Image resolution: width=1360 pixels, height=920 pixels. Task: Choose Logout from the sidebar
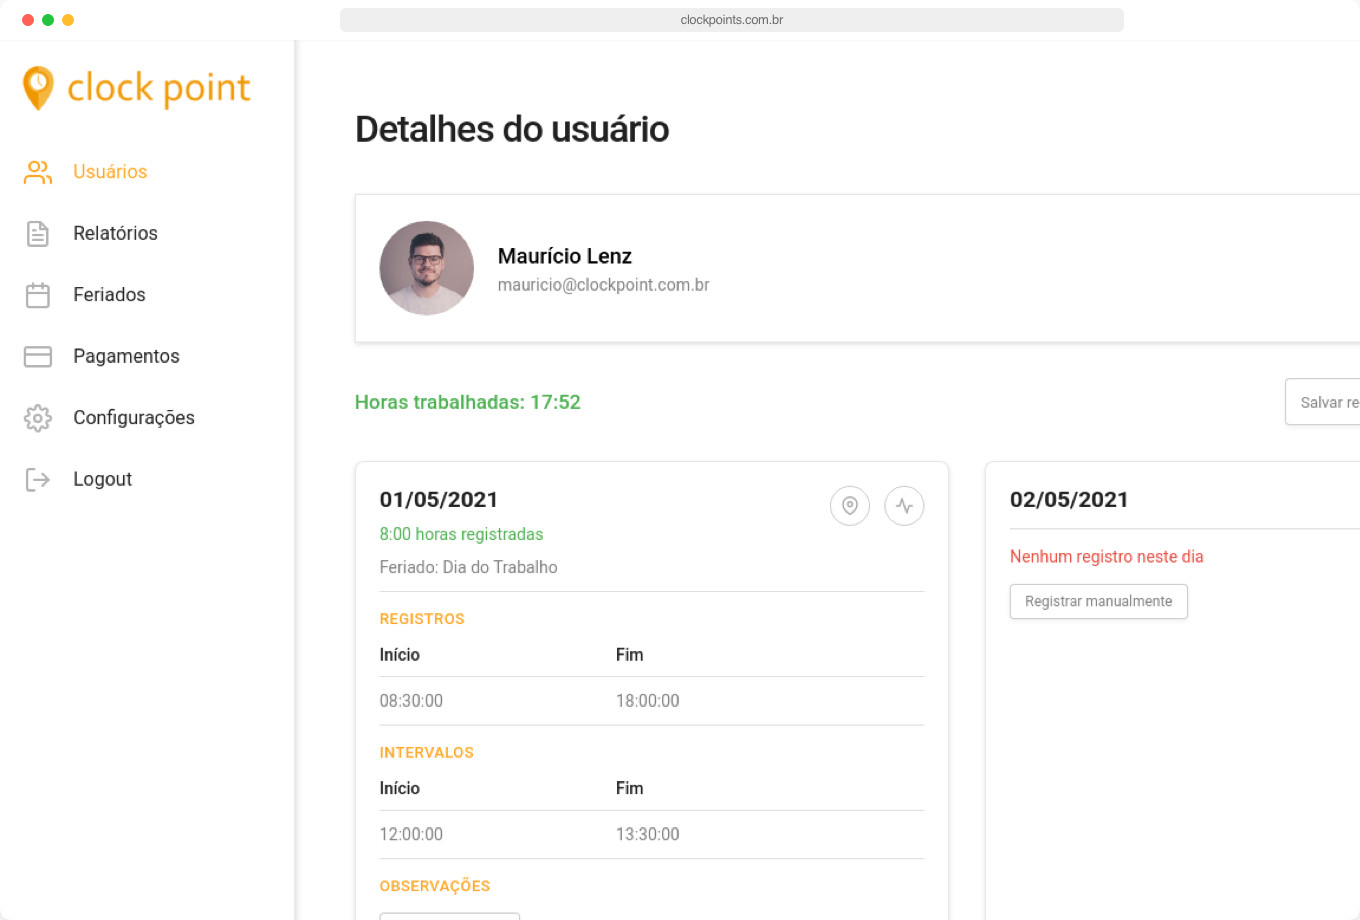point(102,480)
